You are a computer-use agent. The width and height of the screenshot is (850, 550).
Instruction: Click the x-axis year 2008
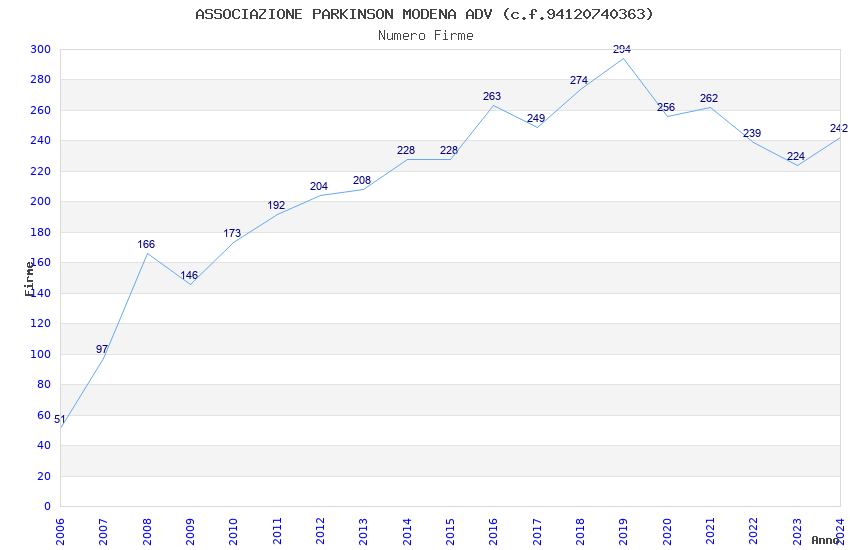146,532
